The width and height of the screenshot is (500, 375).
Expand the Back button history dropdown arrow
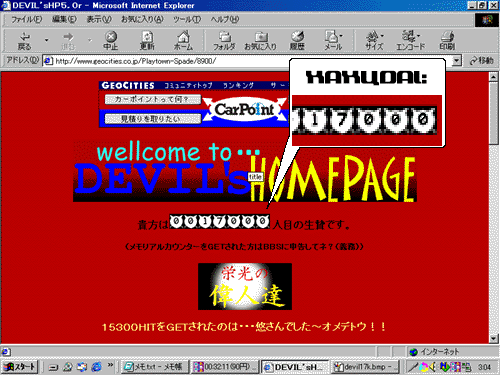point(46,40)
